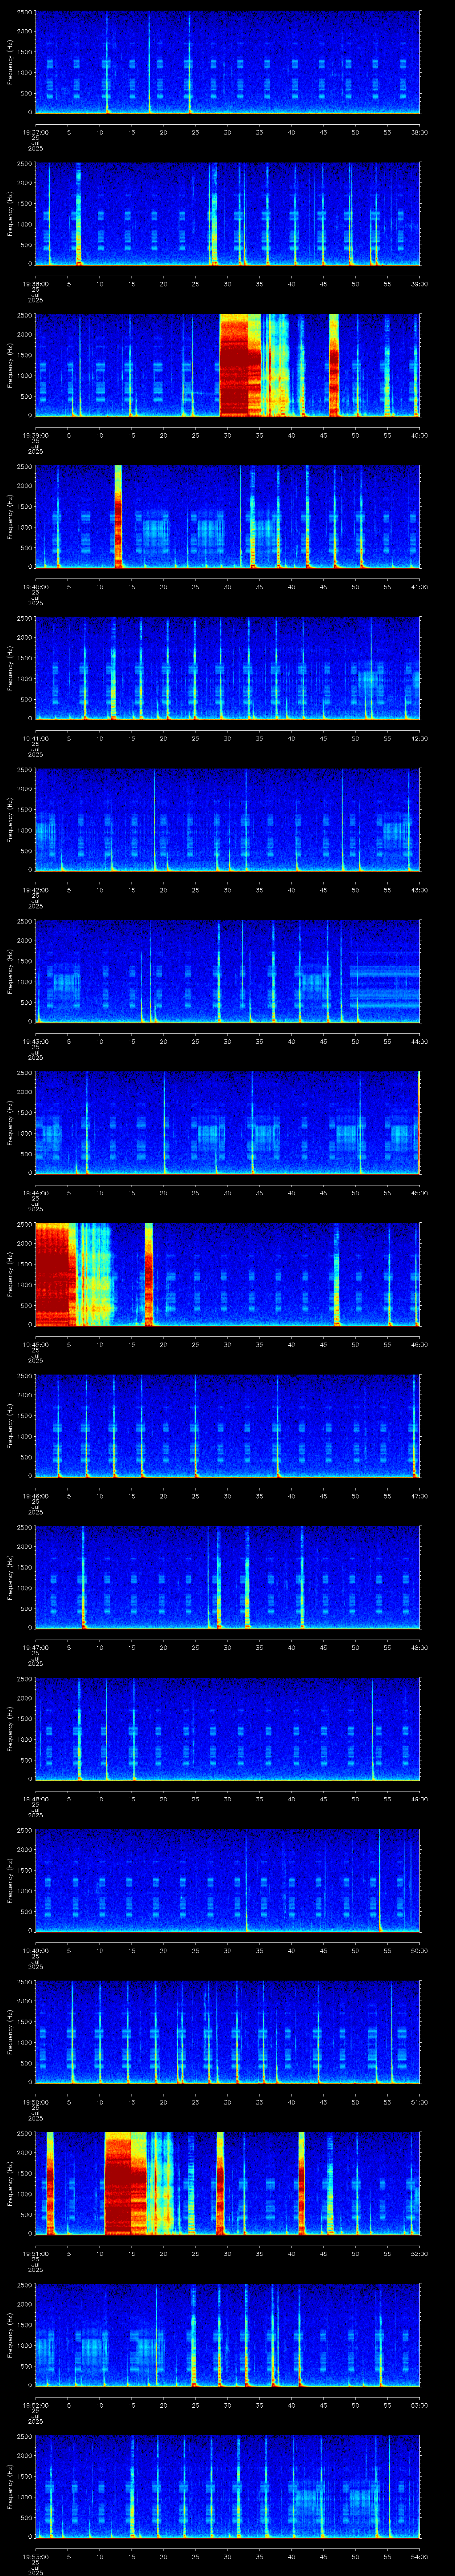Click the 19:53:00 start time label
This screenshot has height=2576, width=455.
point(35,2556)
